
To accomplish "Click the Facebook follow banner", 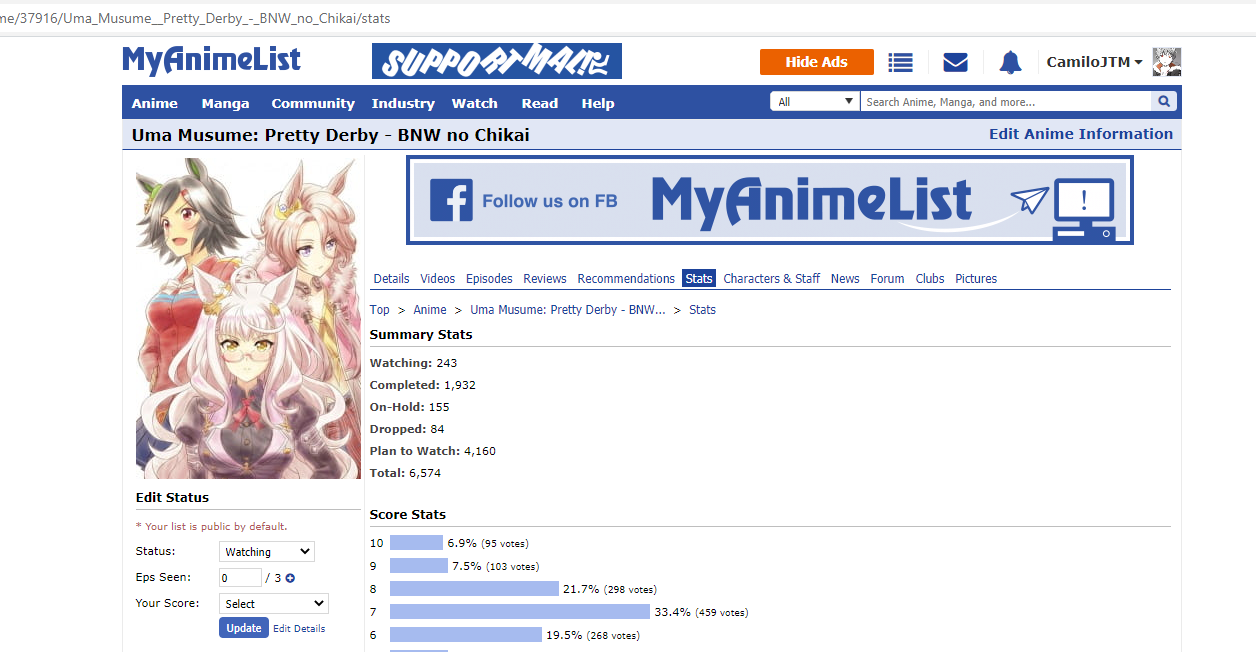I will (770, 200).
